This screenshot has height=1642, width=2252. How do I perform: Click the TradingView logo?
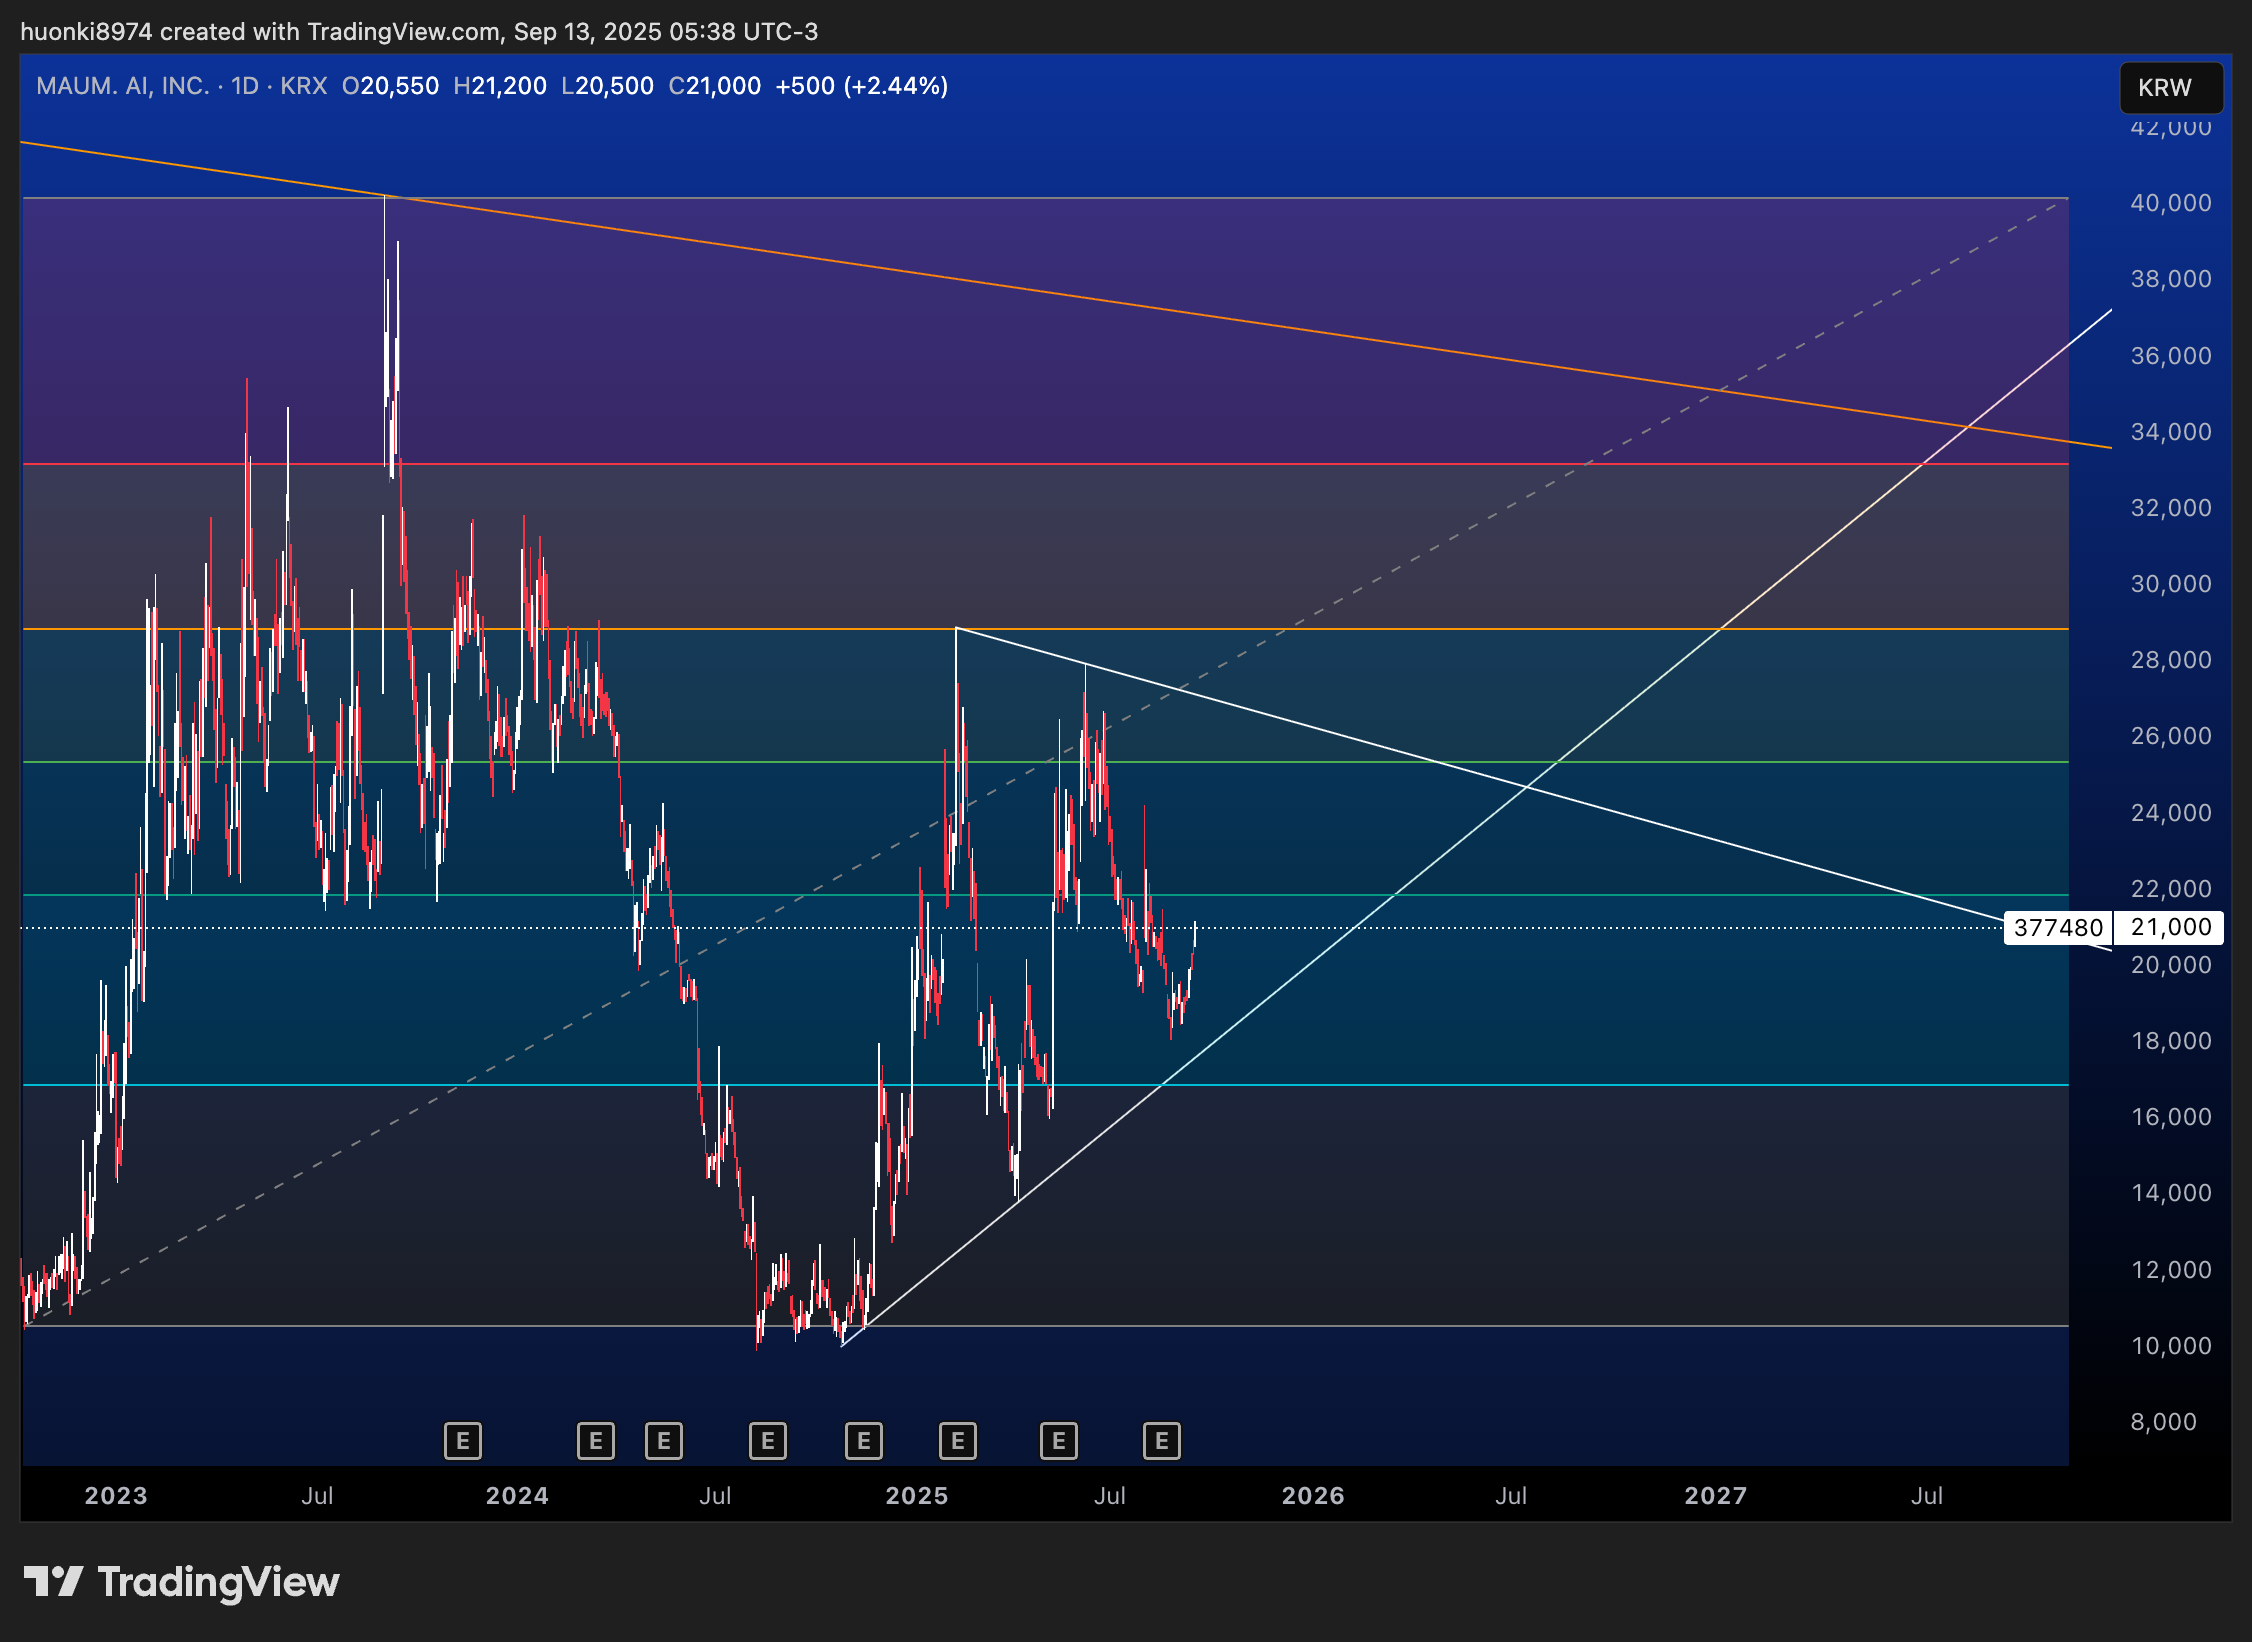181,1582
